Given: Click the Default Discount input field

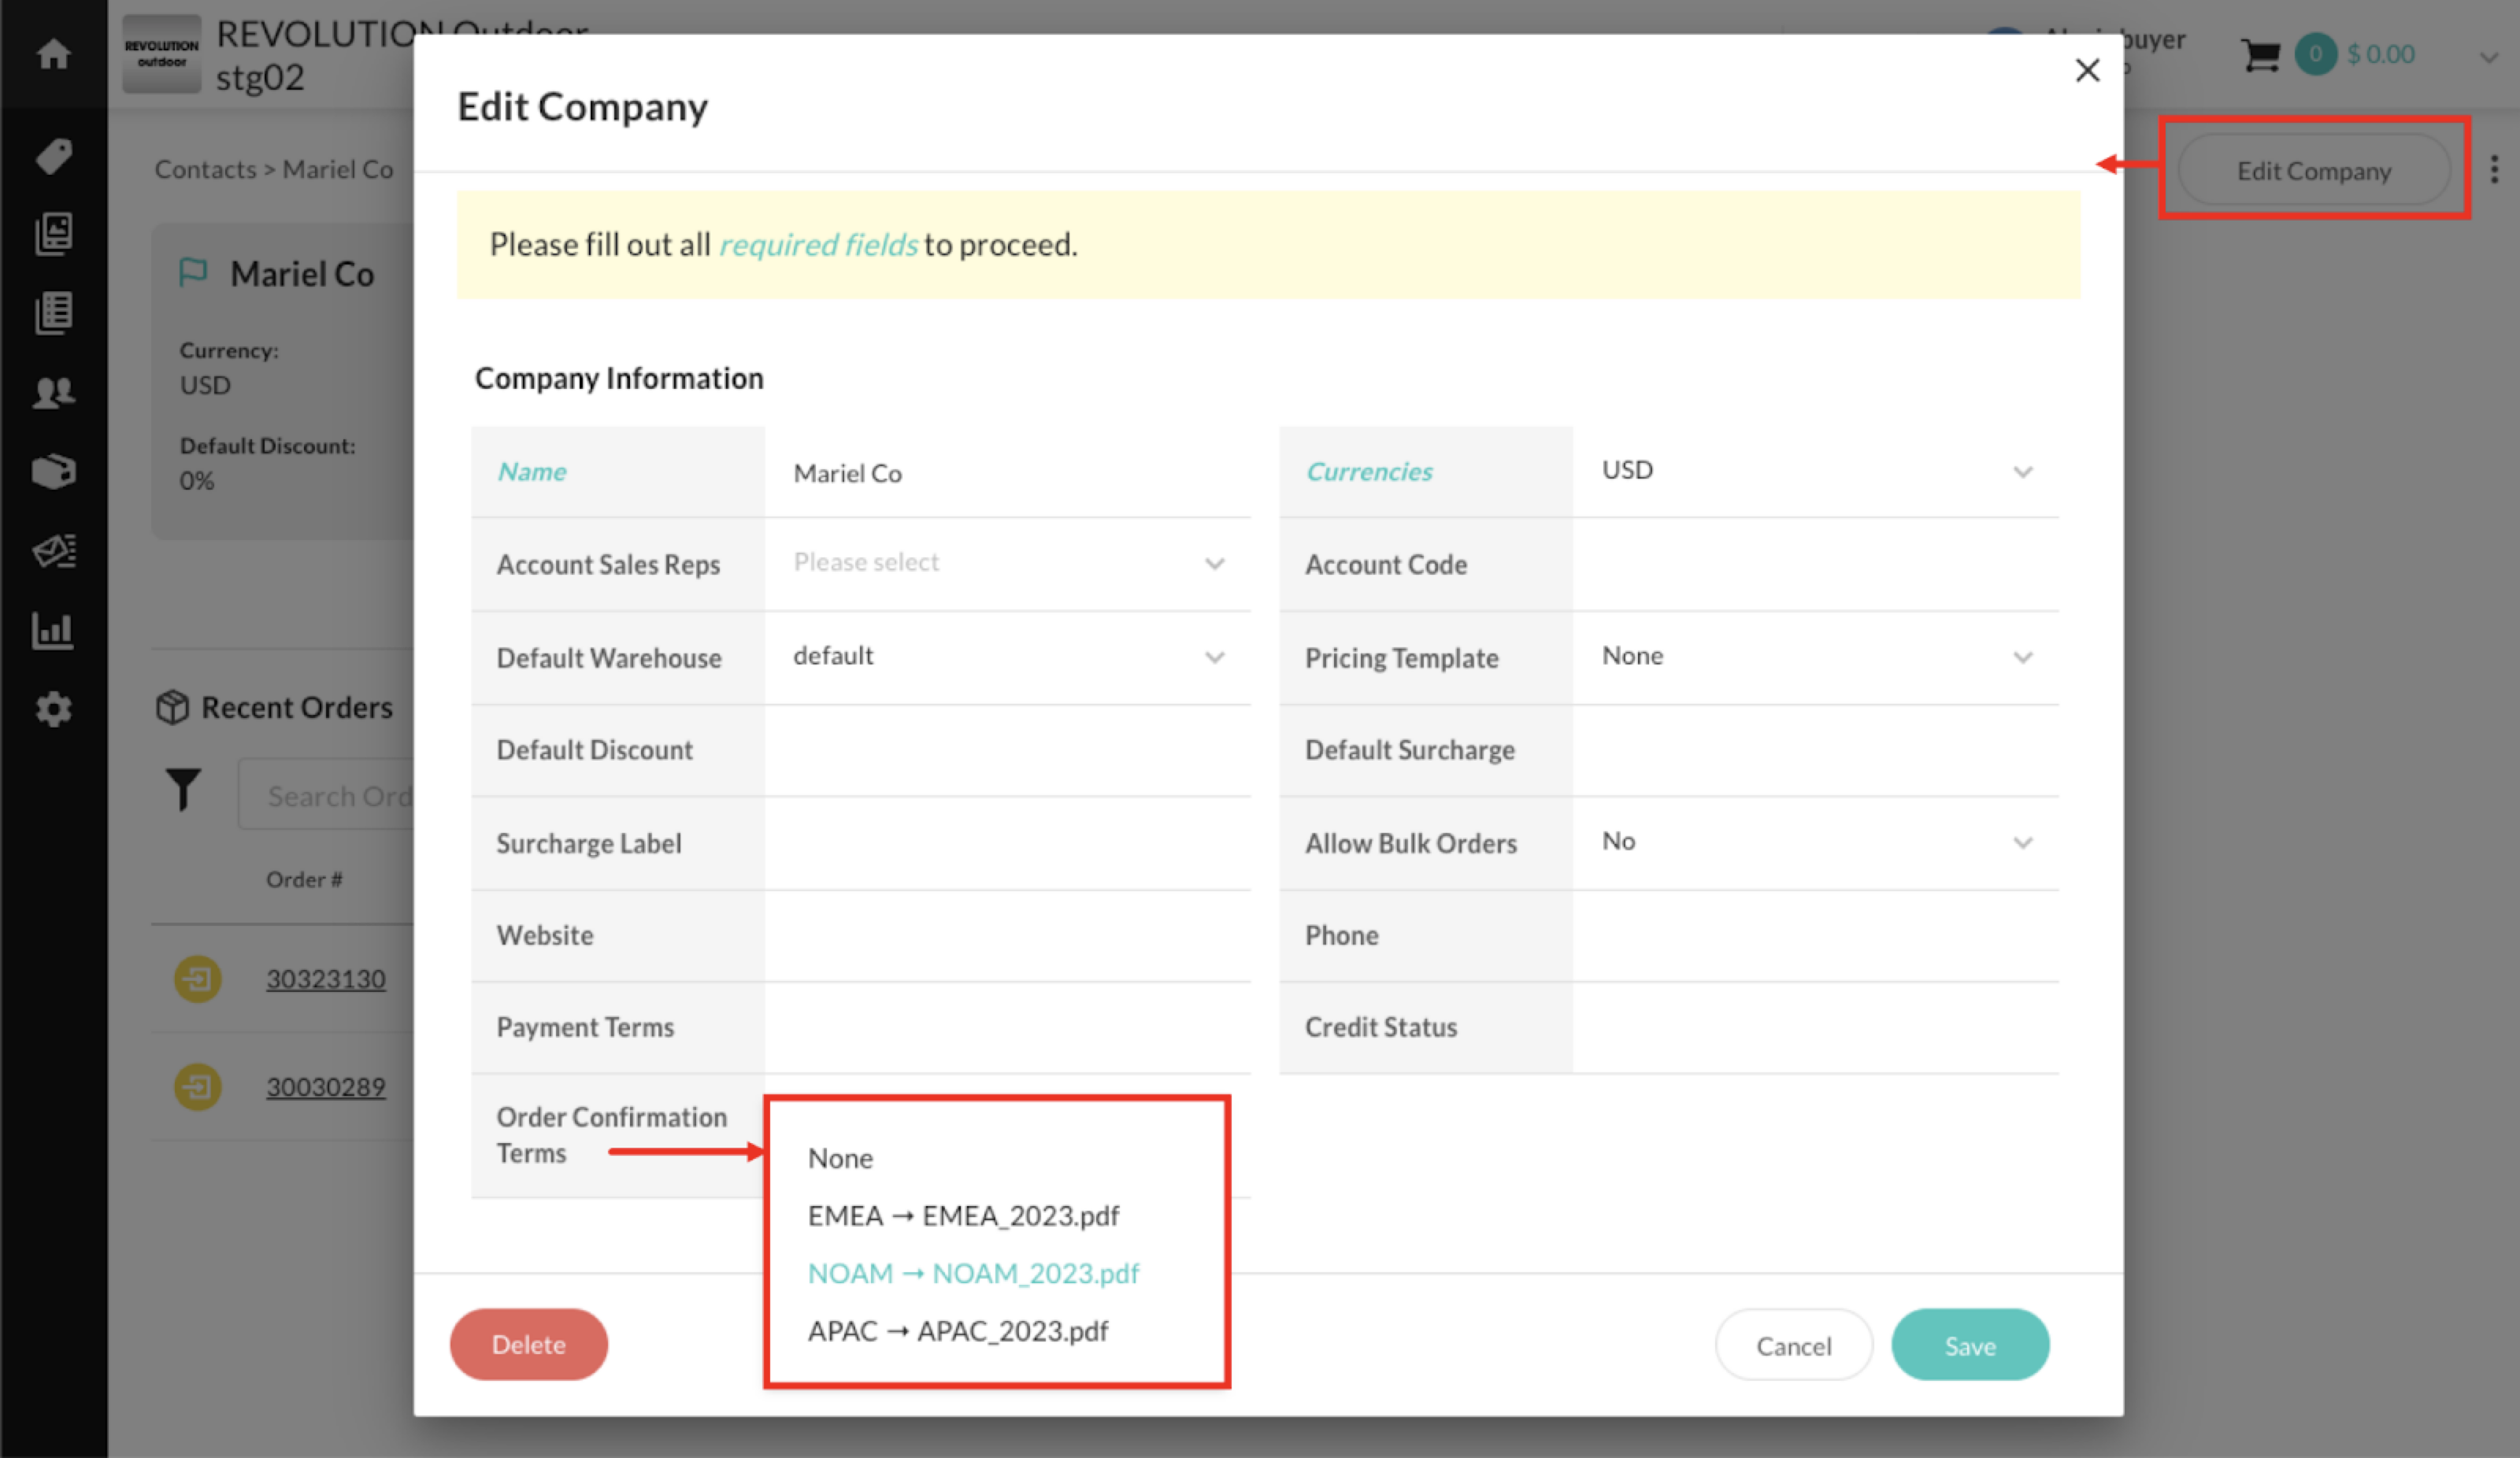Looking at the screenshot, I should 1007,750.
